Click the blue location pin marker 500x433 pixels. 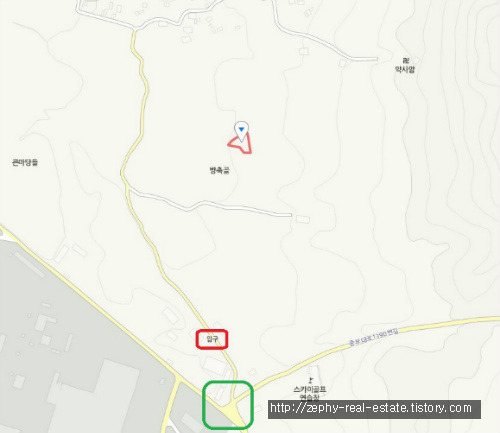(x=241, y=131)
